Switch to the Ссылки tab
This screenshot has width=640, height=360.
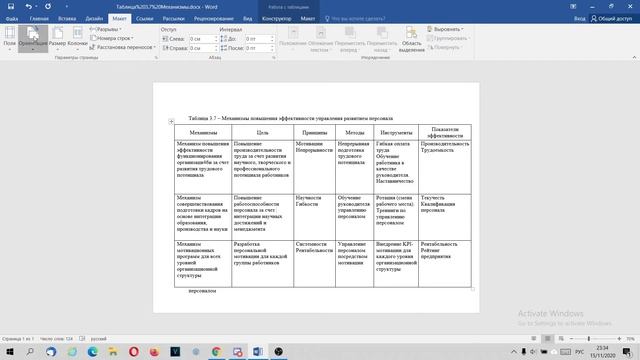pyautogui.click(x=144, y=19)
